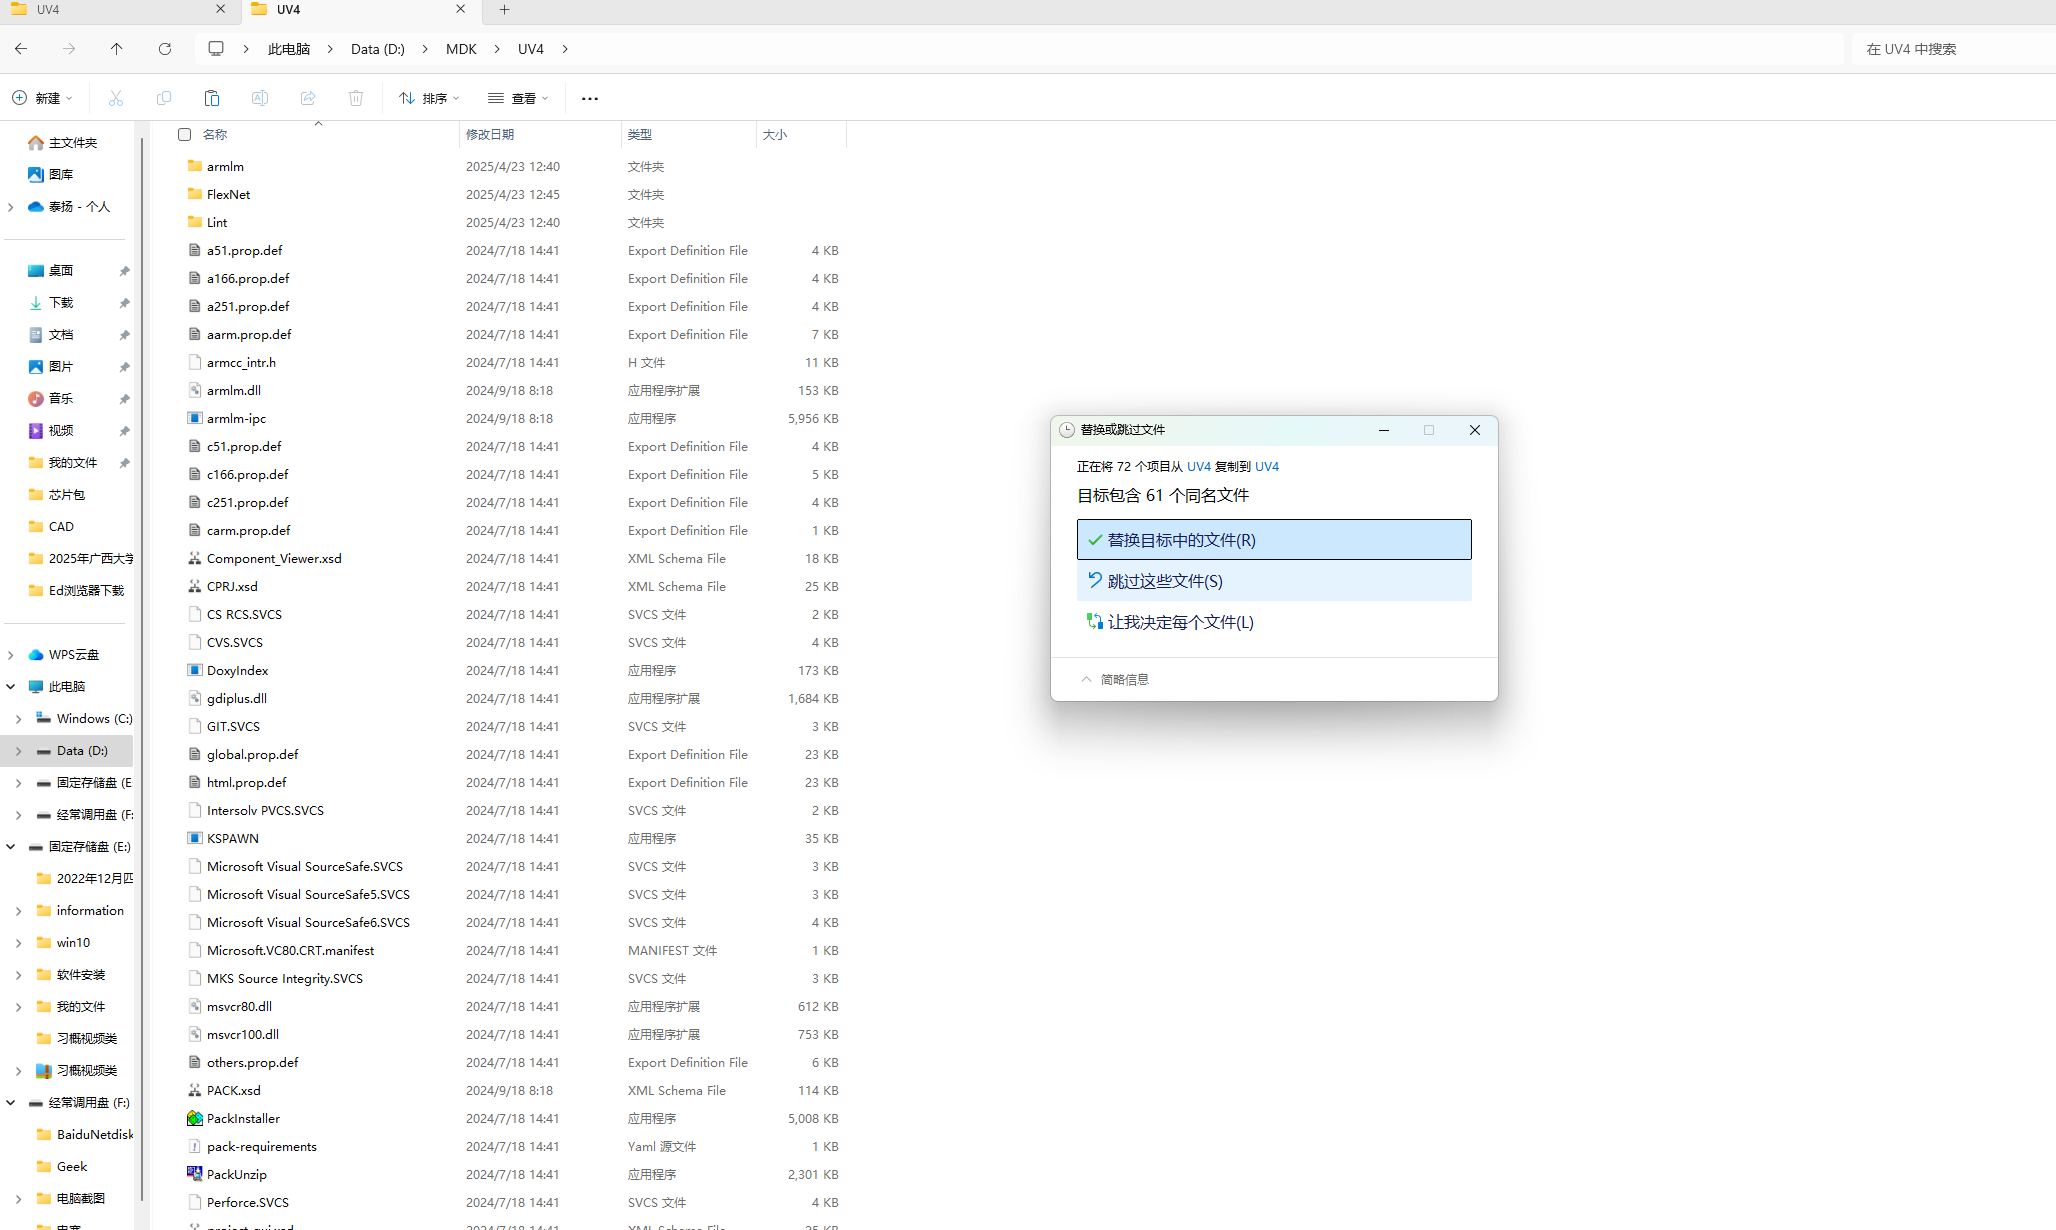The image size is (2056, 1230).
Task: Open the 排序 sort dropdown
Action: 430,98
